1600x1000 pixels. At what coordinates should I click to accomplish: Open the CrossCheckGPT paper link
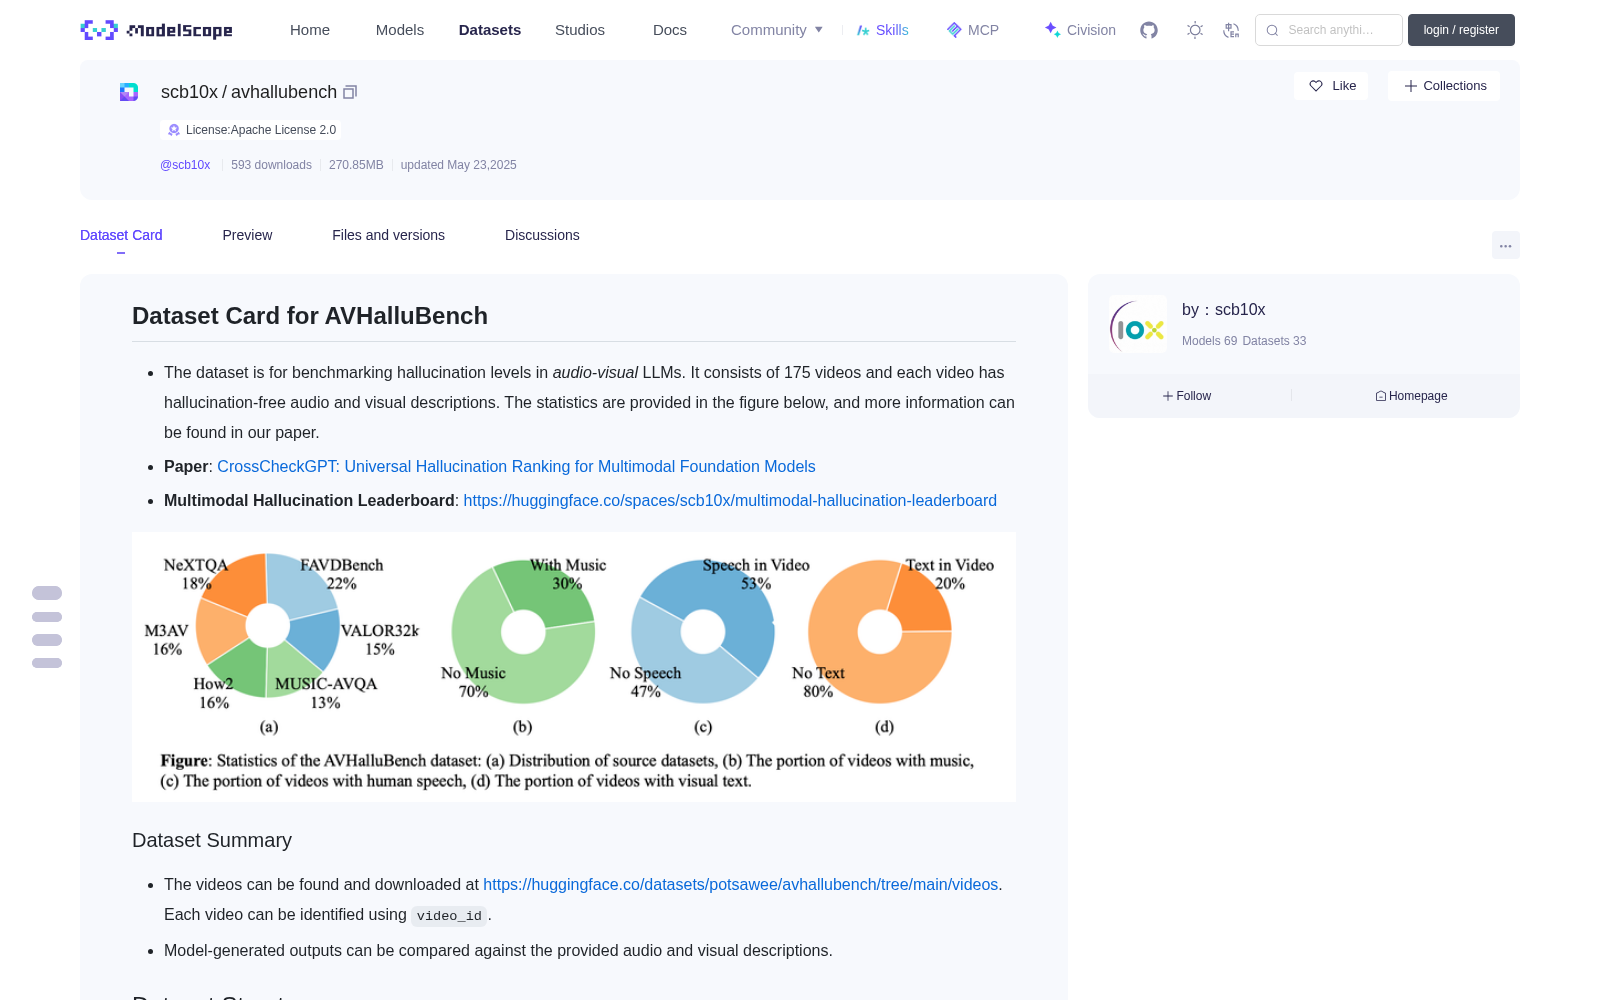[x=516, y=467]
